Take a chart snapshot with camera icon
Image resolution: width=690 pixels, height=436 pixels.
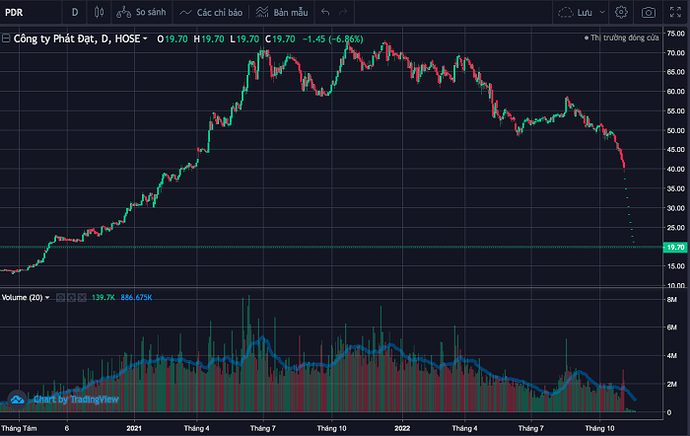[649, 12]
